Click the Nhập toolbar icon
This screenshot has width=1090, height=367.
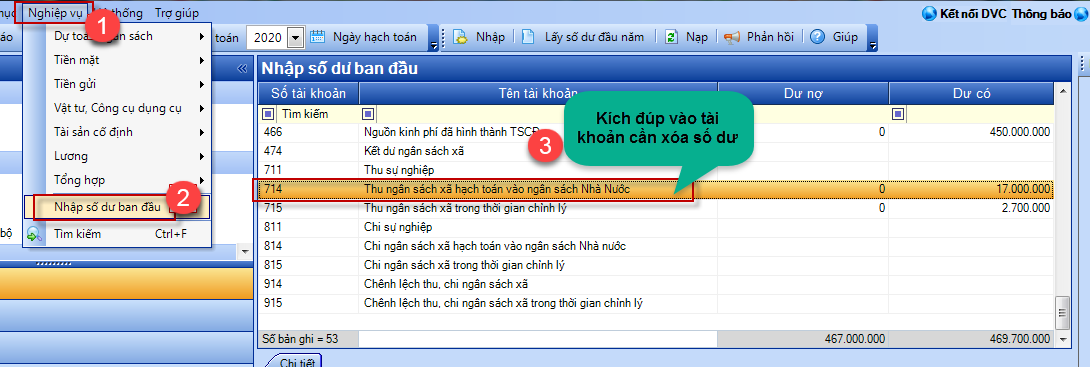460,37
